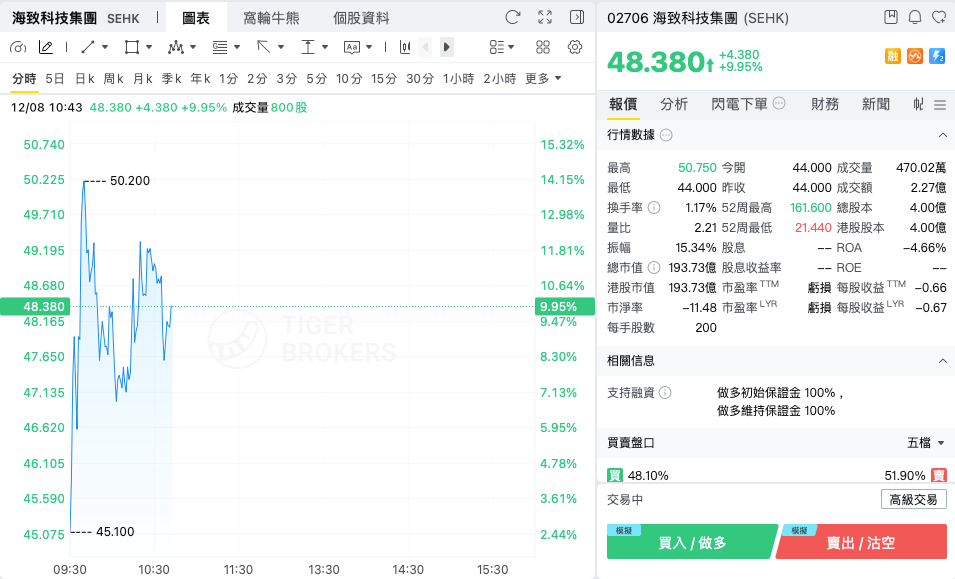This screenshot has height=579, width=955.
Task: Switch to the 個股資料 tab
Action: click(x=361, y=18)
